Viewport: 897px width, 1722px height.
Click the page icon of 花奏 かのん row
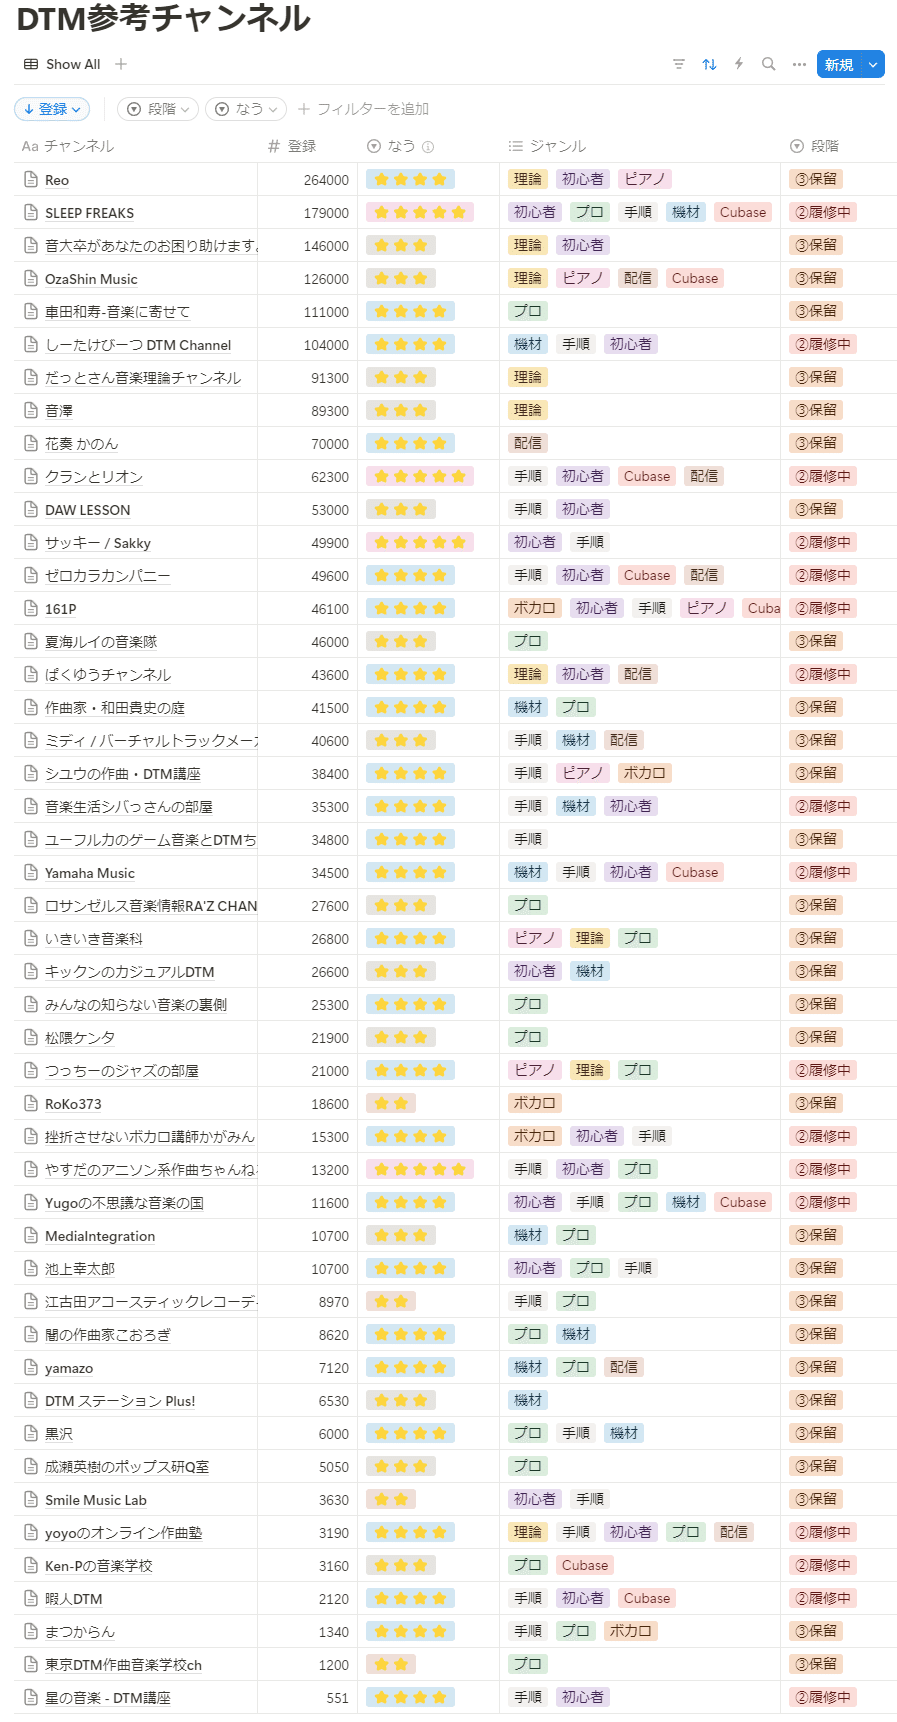(31, 444)
